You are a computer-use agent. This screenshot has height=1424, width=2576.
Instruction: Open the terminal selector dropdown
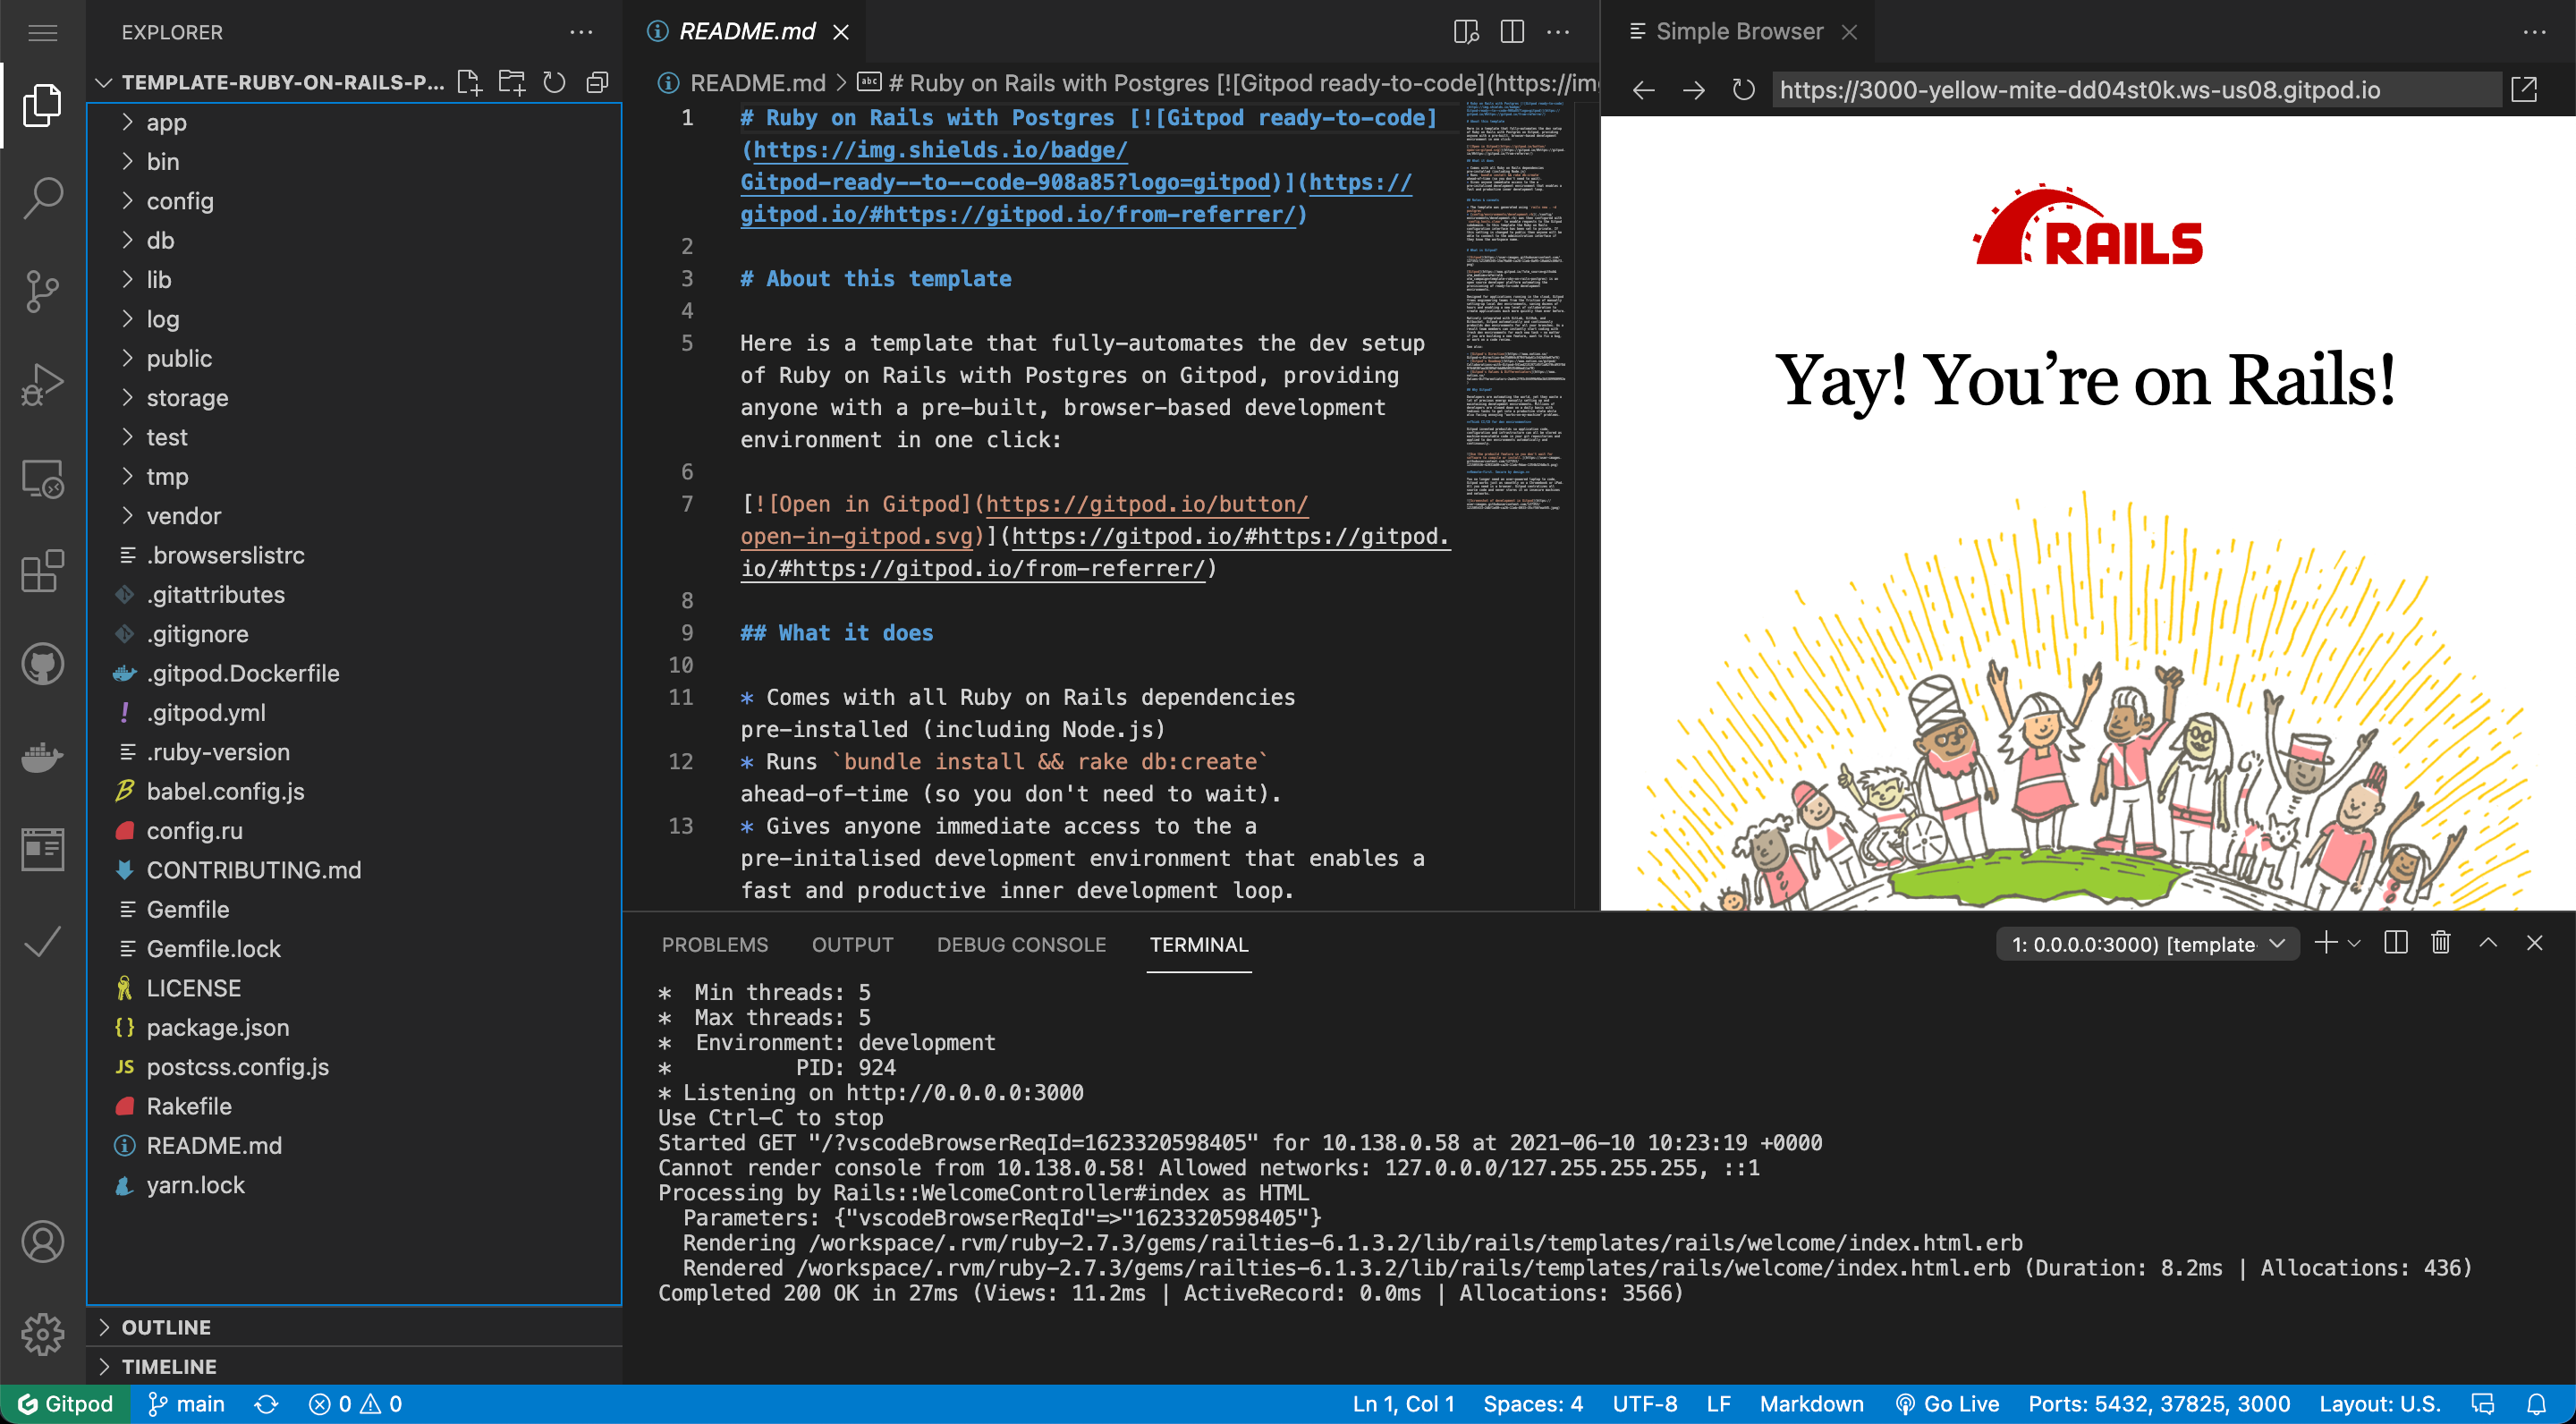coord(2148,944)
